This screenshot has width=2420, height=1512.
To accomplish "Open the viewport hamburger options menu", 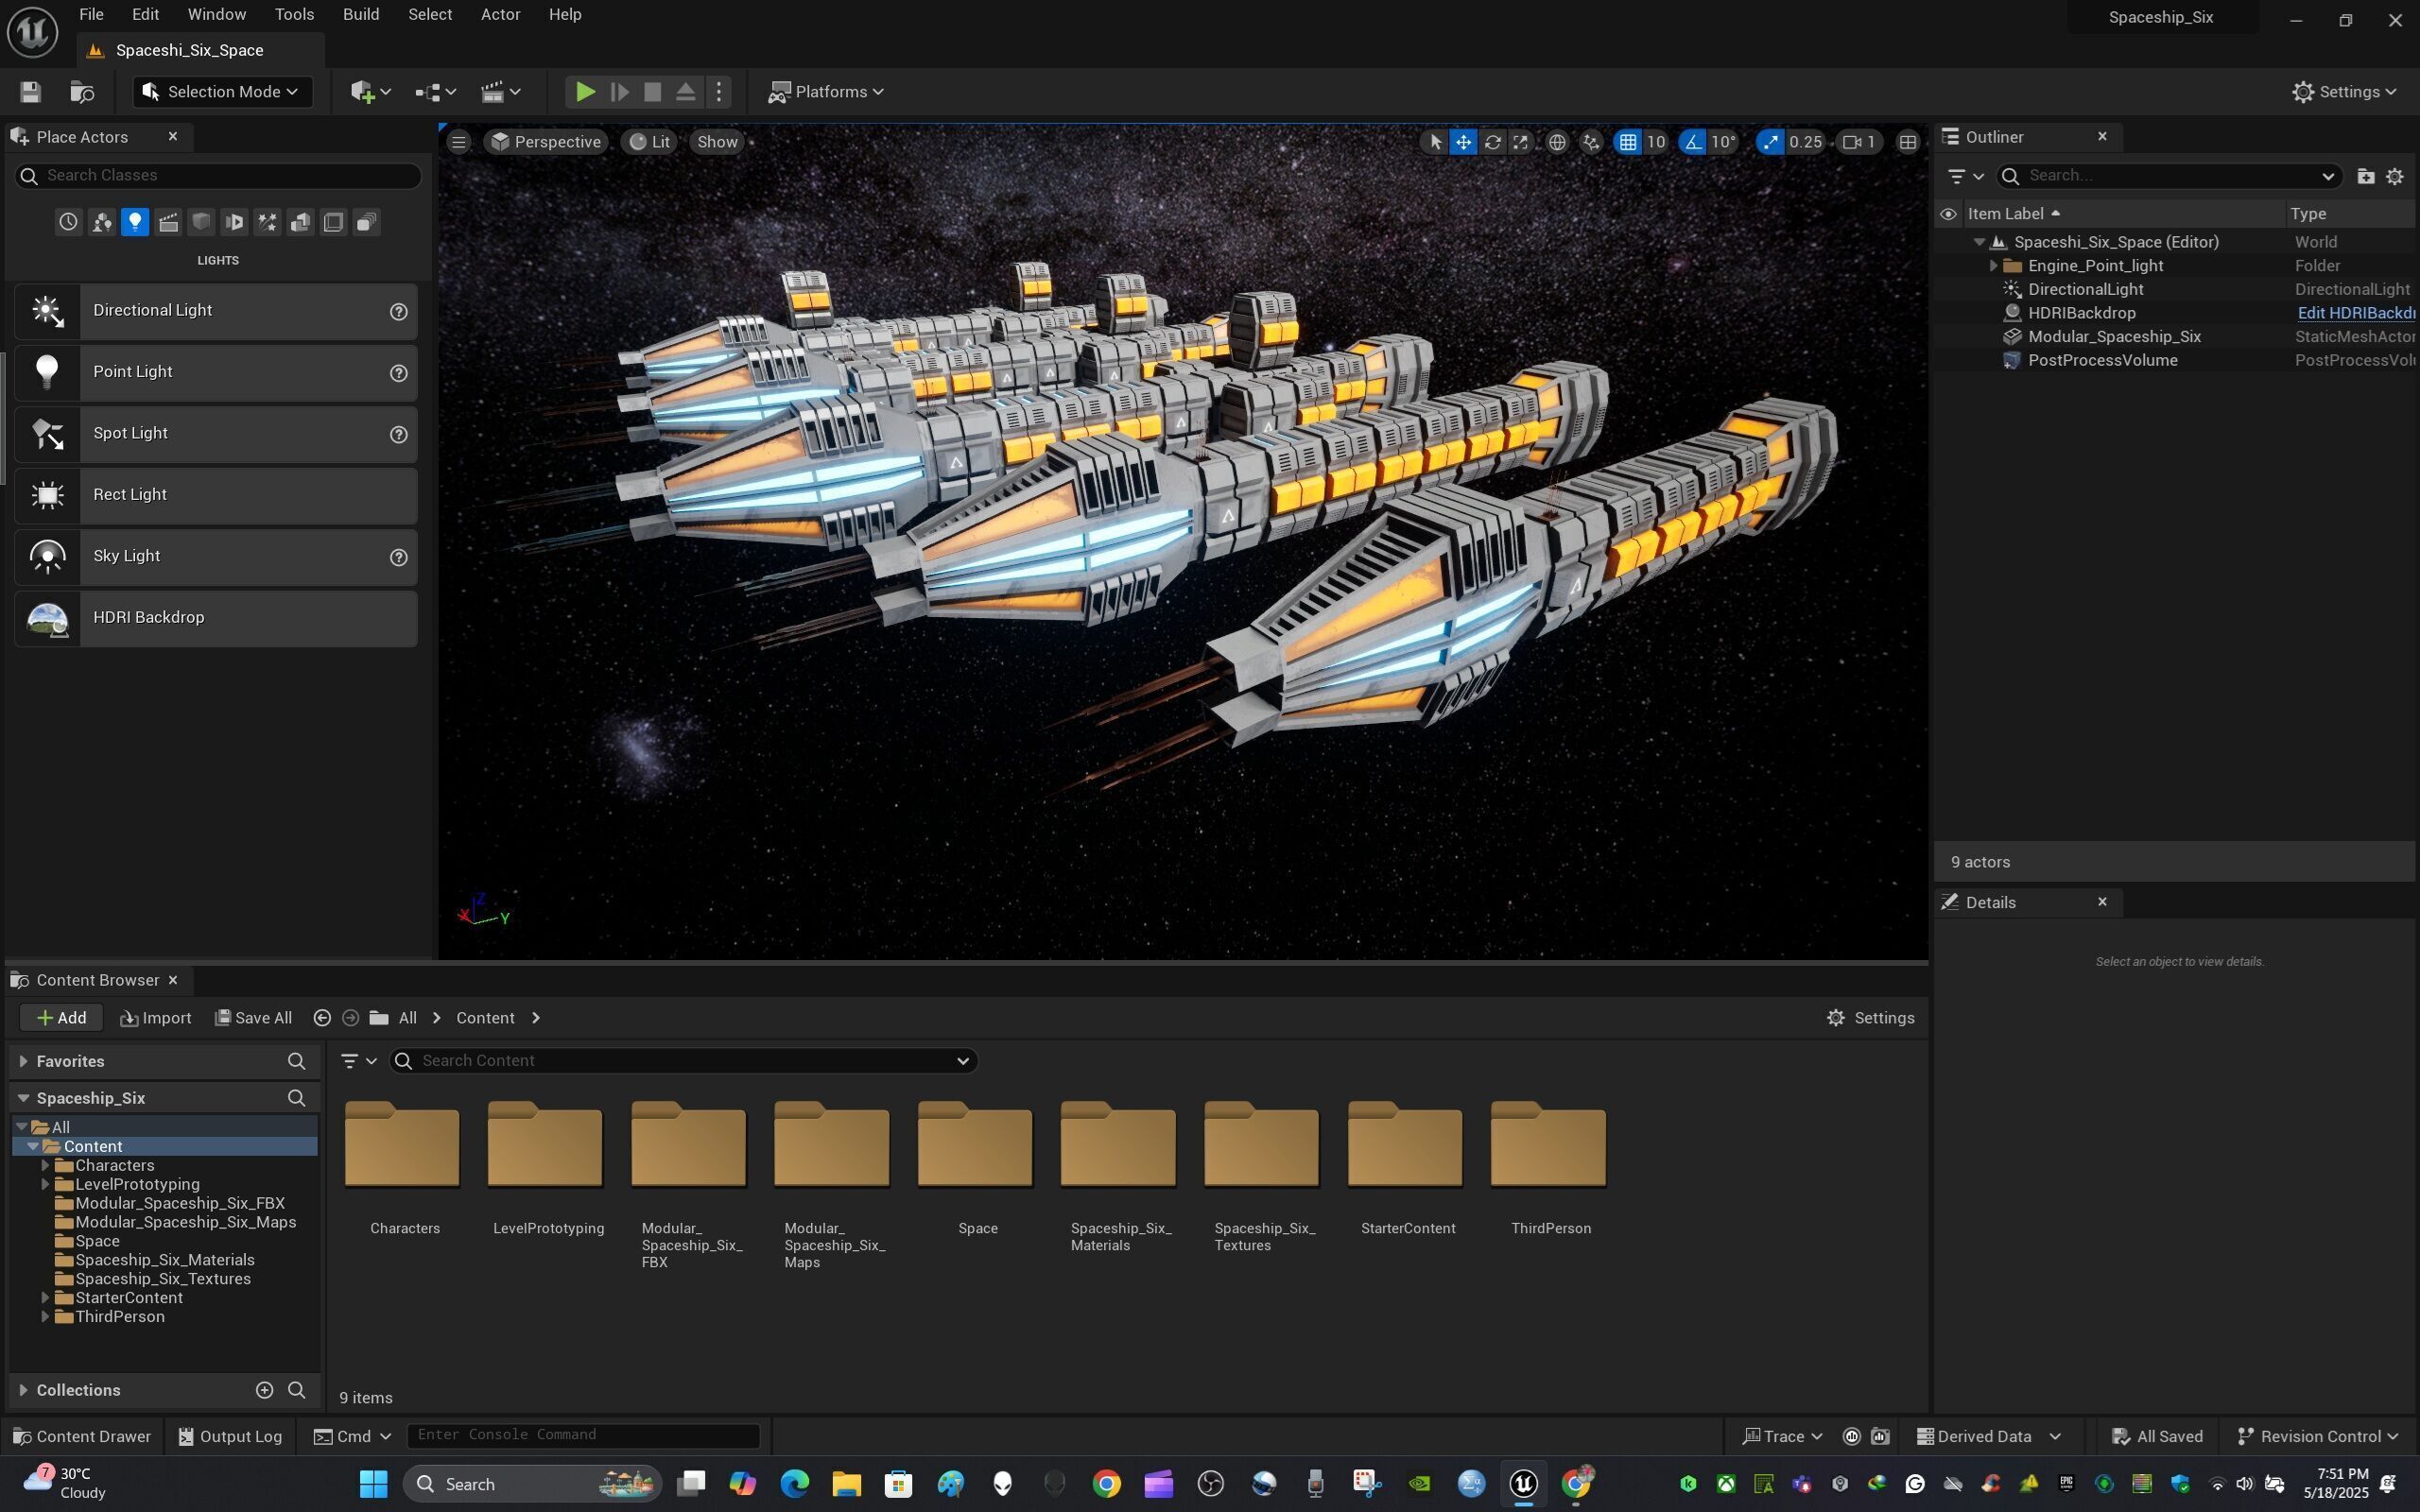I will [x=459, y=142].
